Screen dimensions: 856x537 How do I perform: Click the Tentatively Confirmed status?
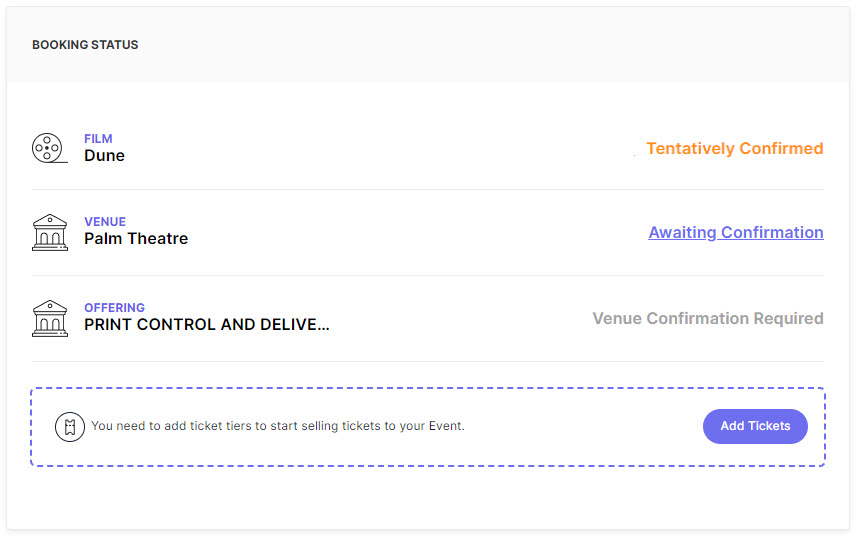click(734, 148)
